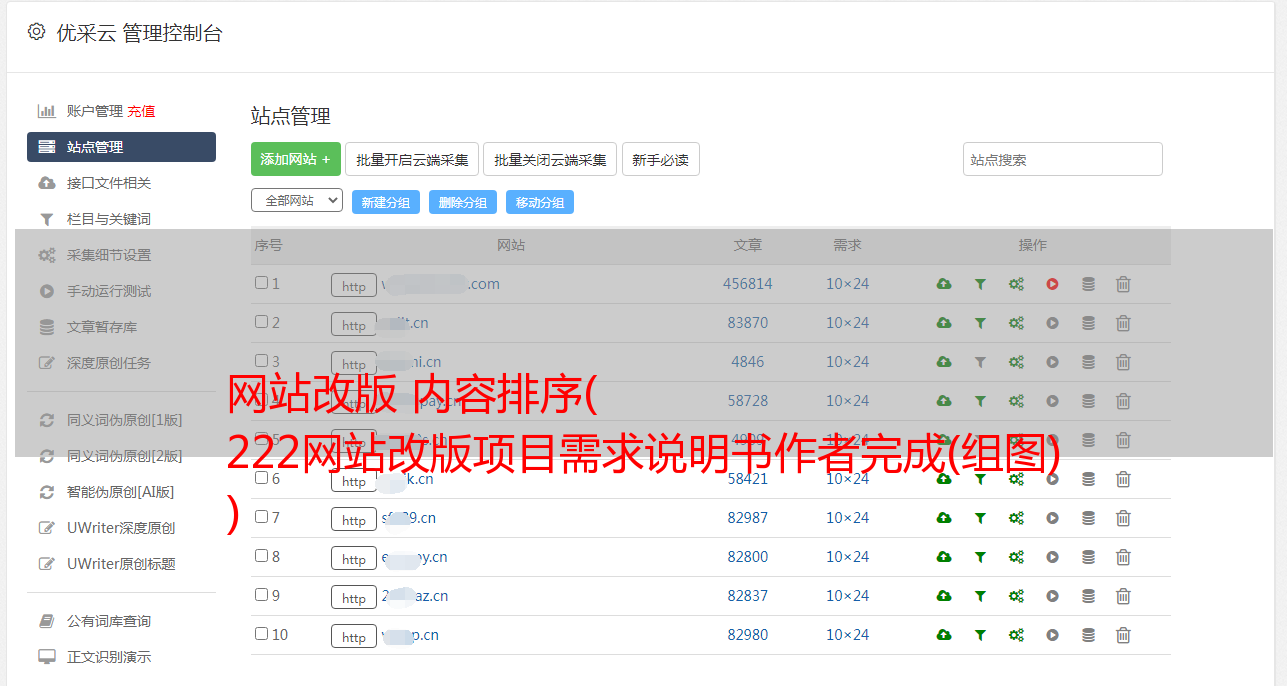Open 公有词库查询 in the sidebar
This screenshot has width=1287, height=686.
point(109,621)
